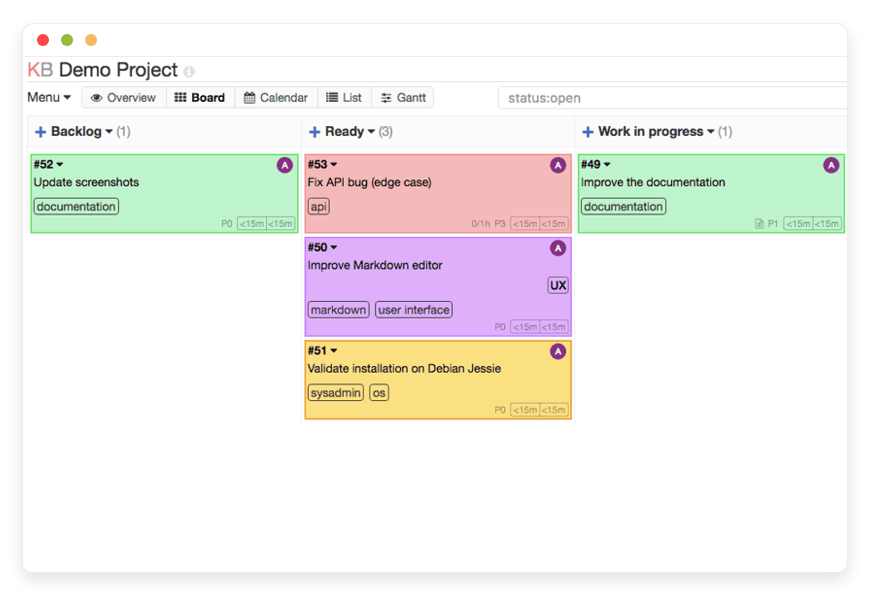Screen dimensions: 870x595
Task: Click the os tag on task #51
Action: click(x=379, y=393)
